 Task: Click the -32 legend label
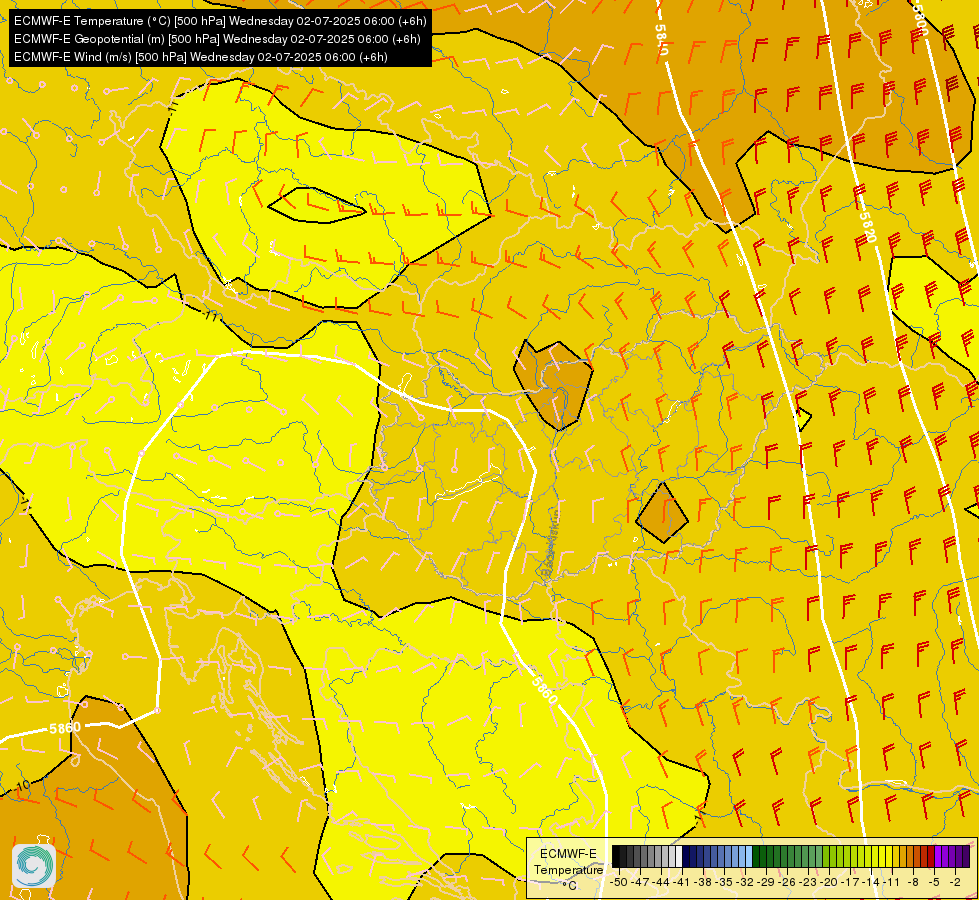coord(745,882)
